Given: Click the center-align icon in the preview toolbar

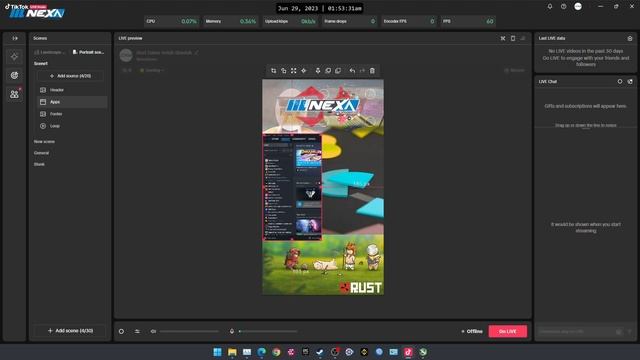Looking at the screenshot, I should click(304, 71).
